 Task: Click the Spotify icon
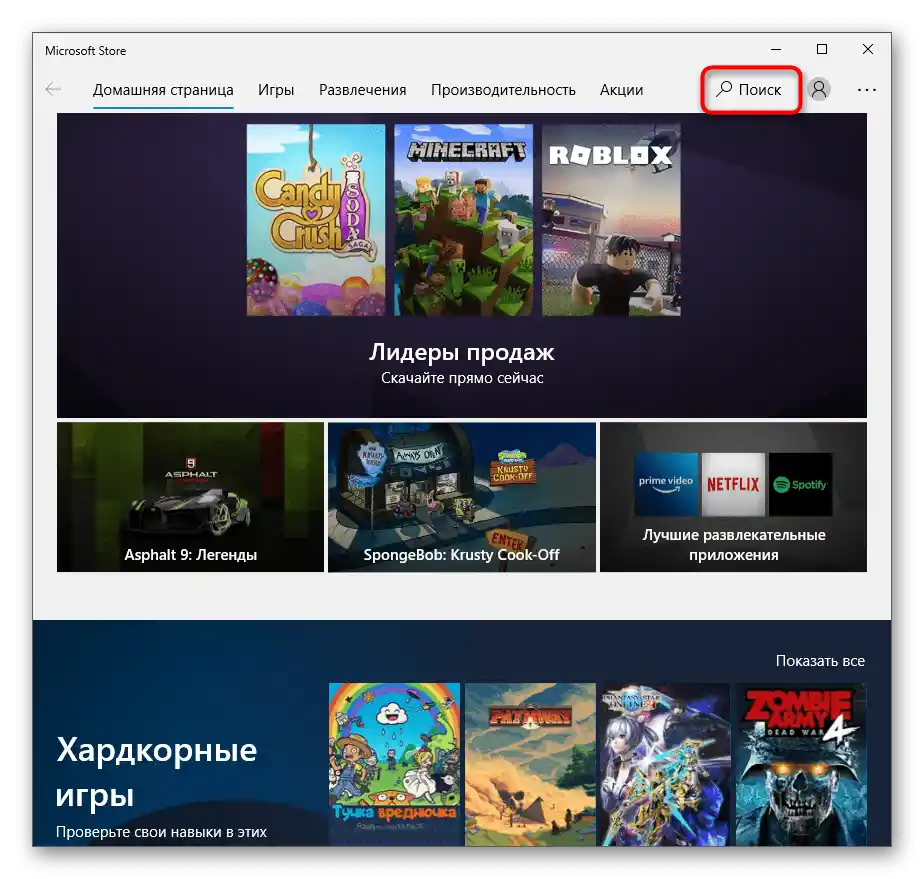point(800,484)
